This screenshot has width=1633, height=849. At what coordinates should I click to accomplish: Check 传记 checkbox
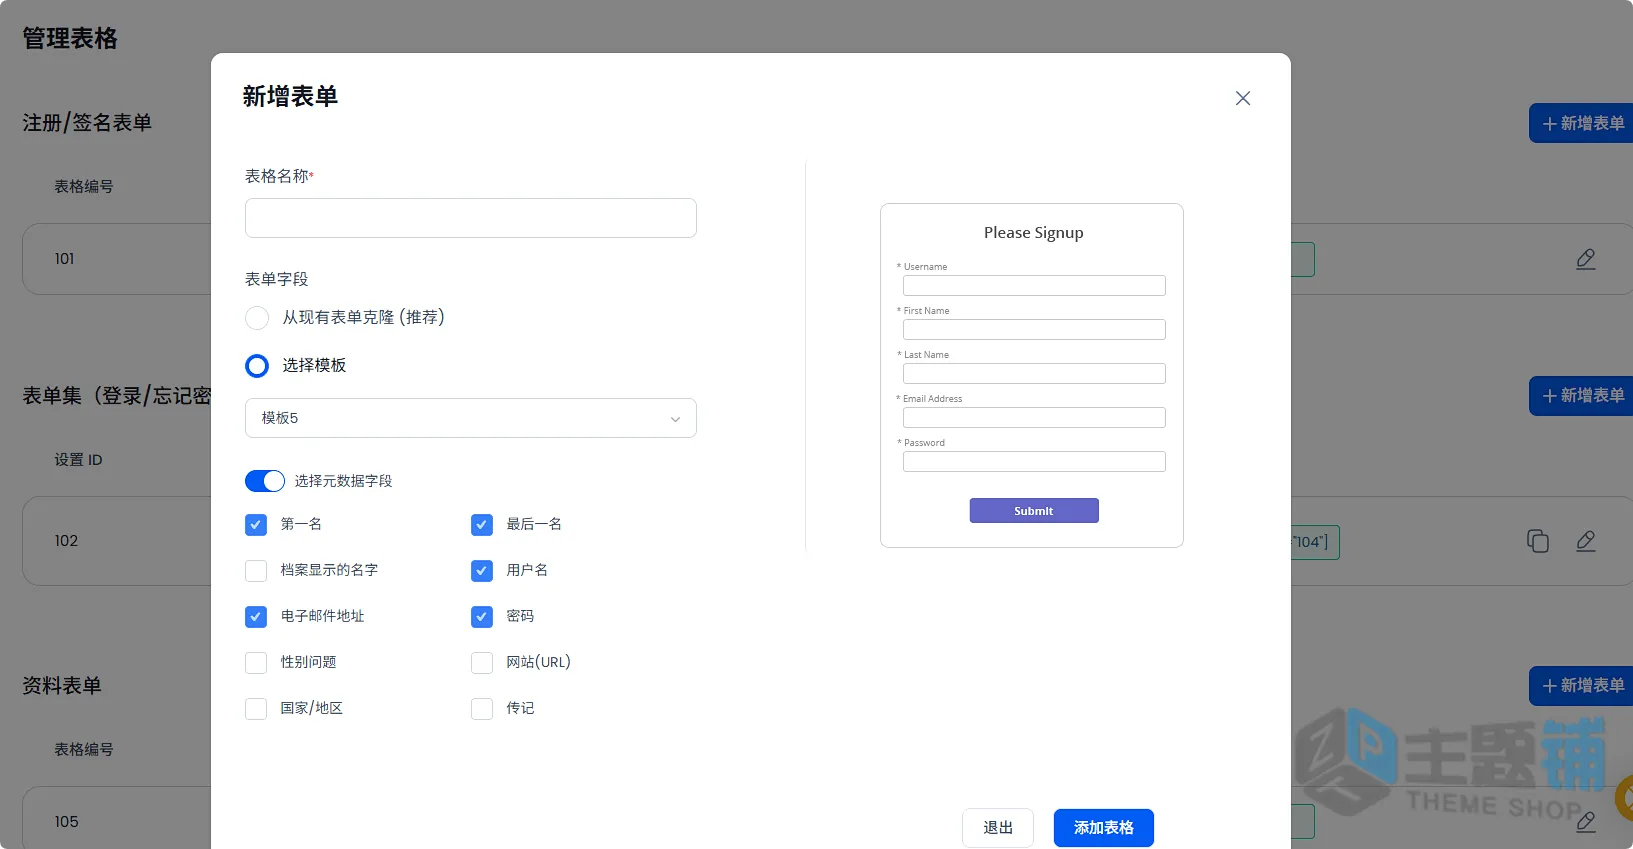coord(482,709)
